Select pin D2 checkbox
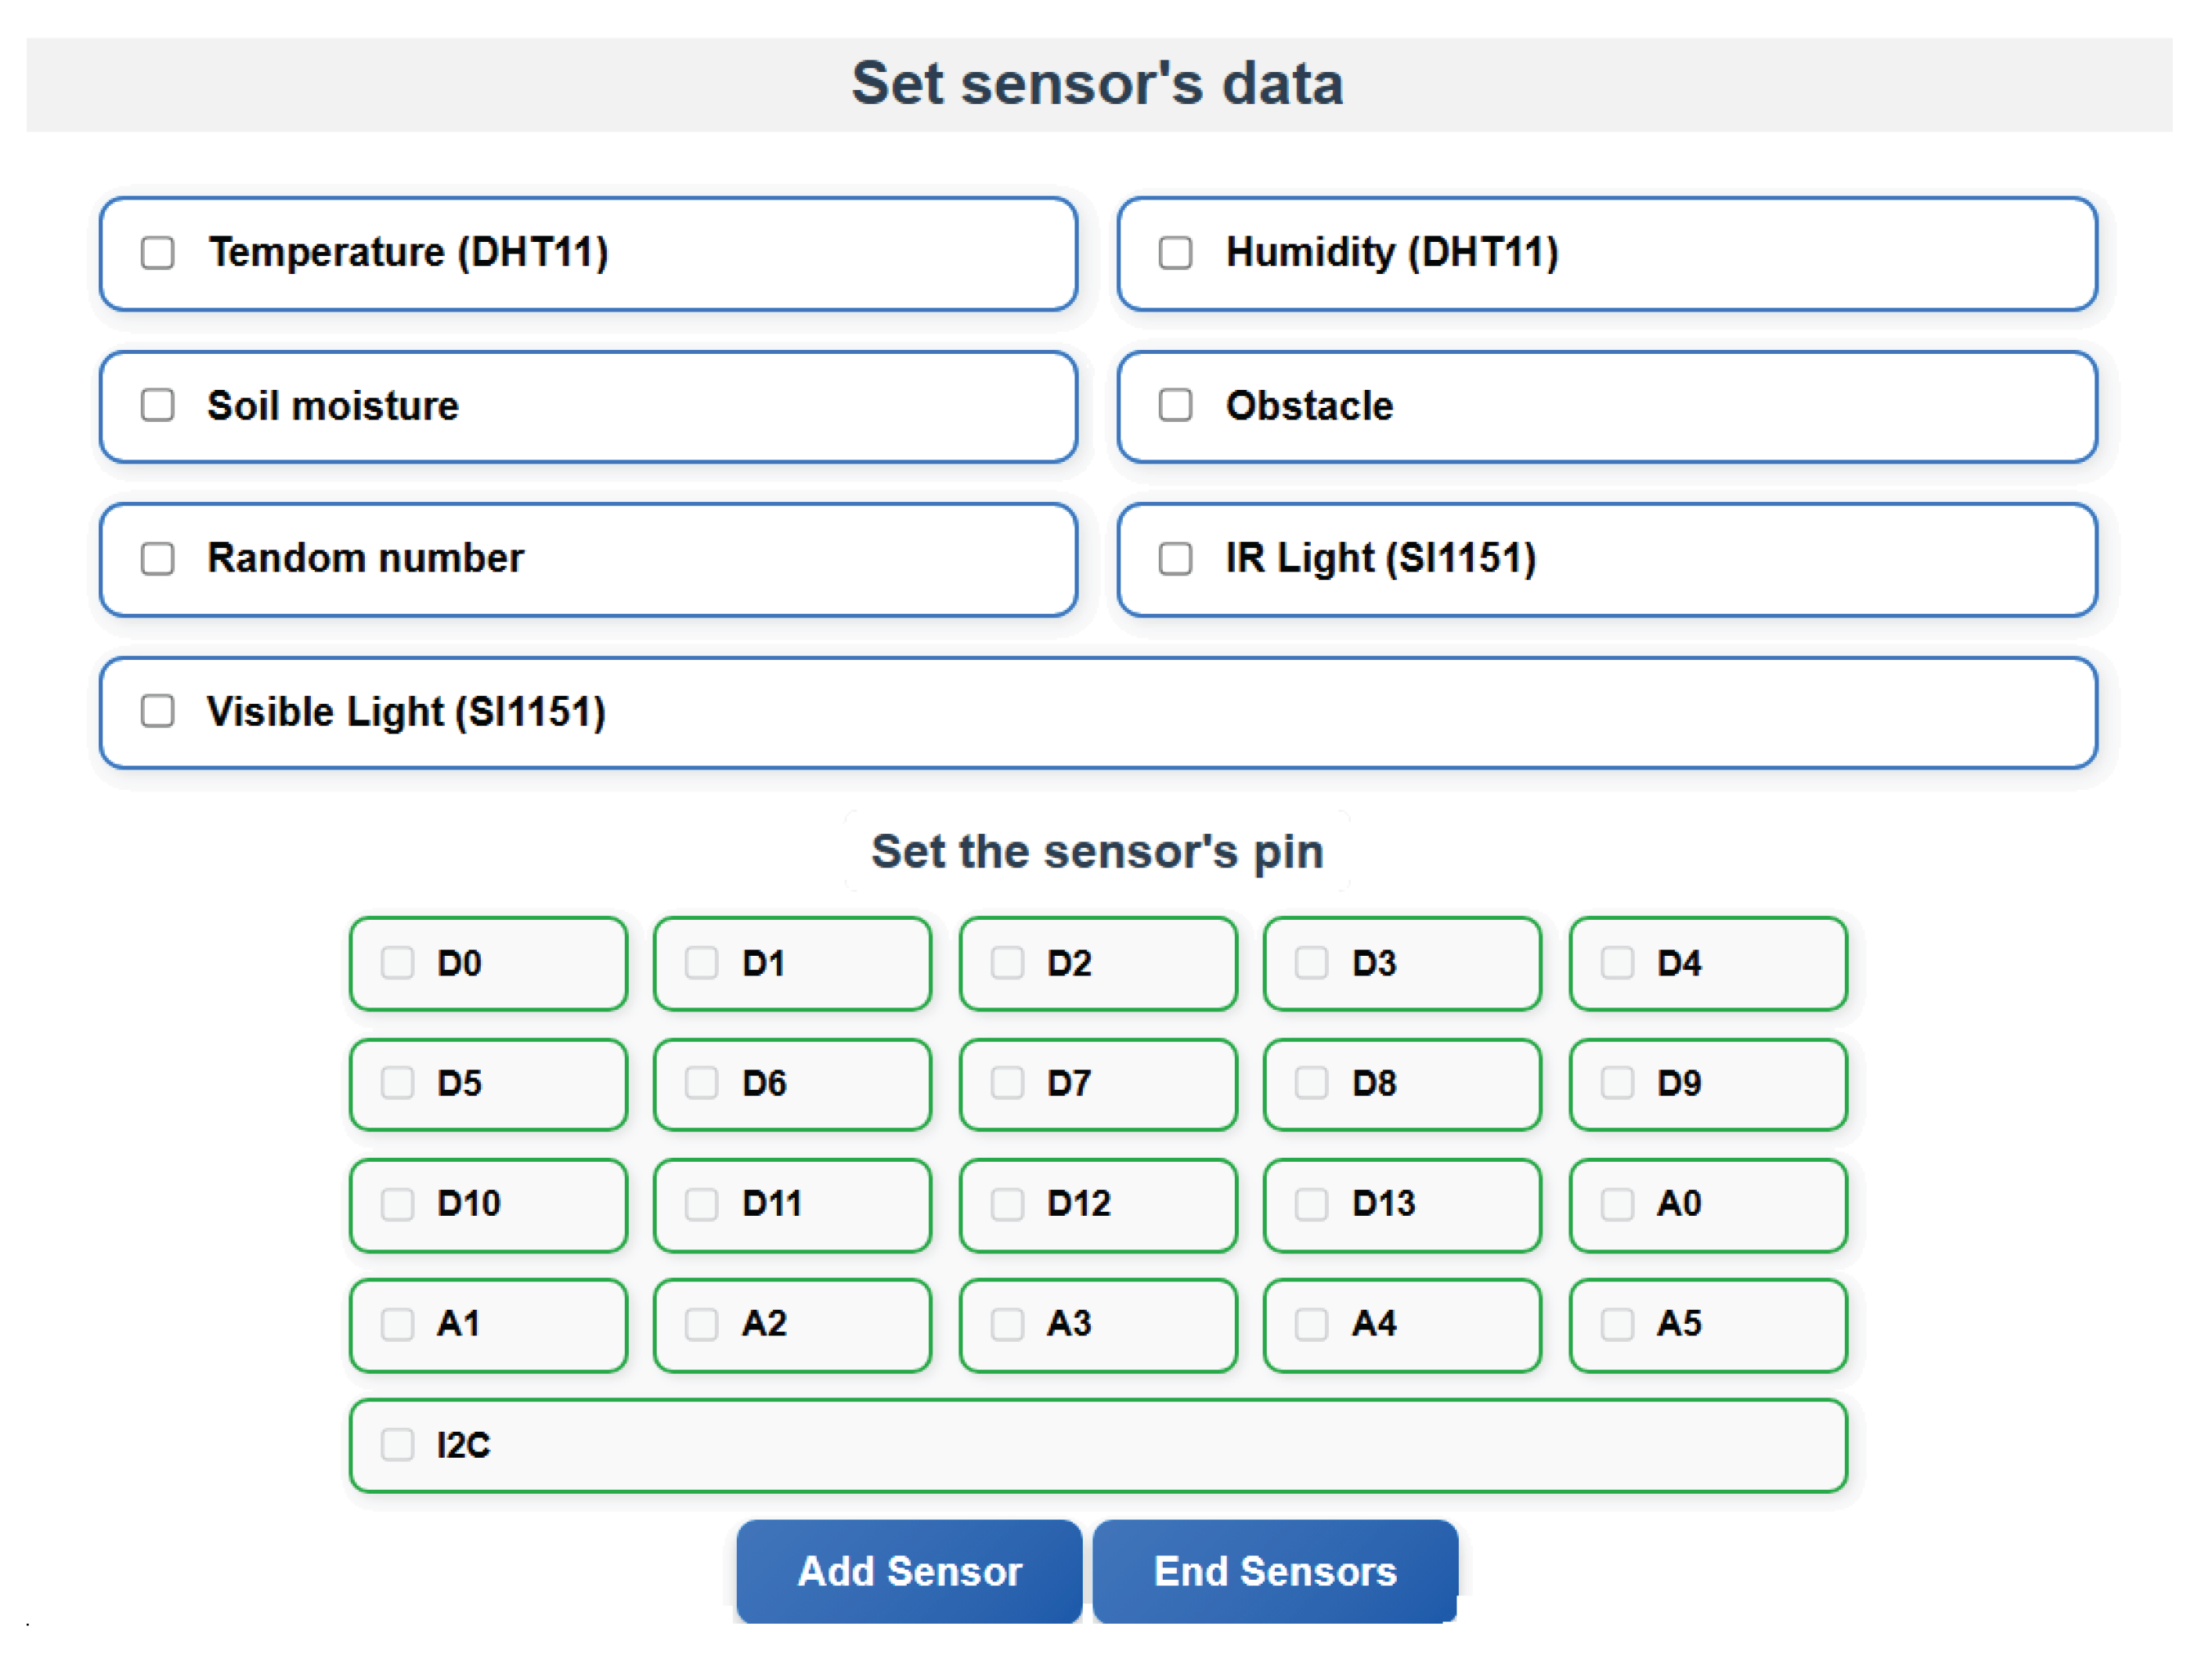Viewport: 2212px width, 1673px height. point(1007,963)
